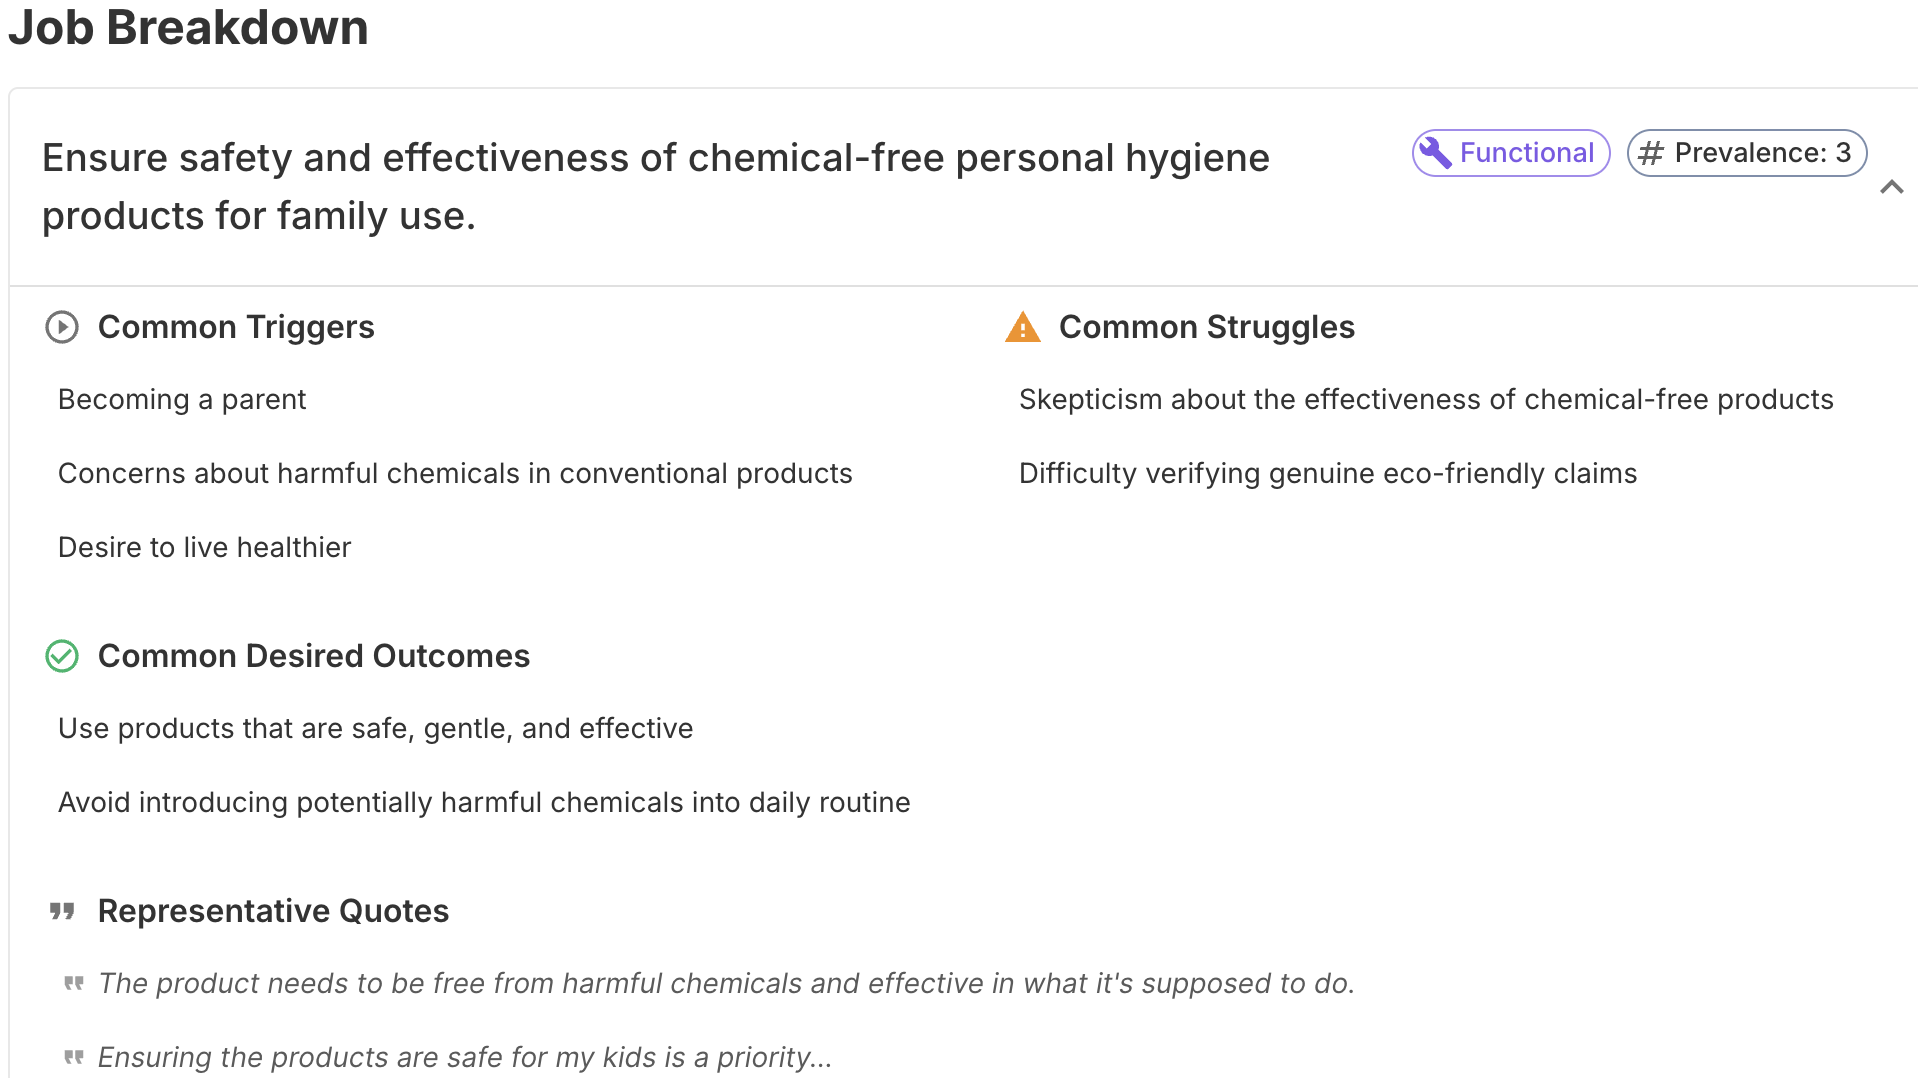1918x1078 pixels.
Task: Click the orange warning triangle icon
Action: (x=1023, y=327)
